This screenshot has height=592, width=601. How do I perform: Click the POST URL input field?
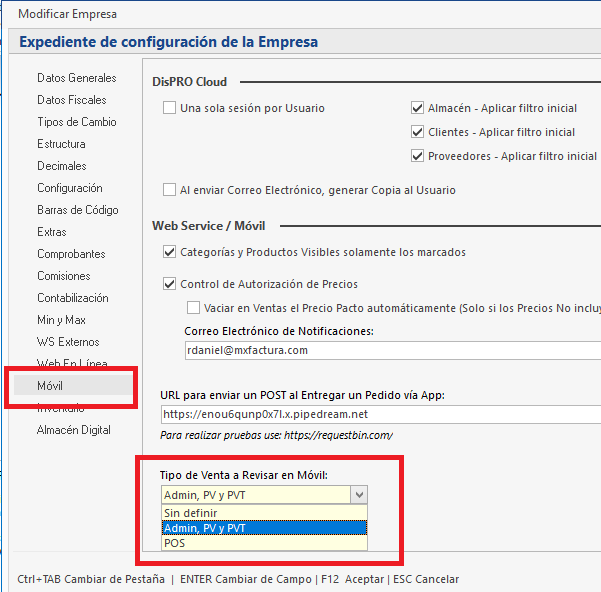pyautogui.click(x=380, y=414)
